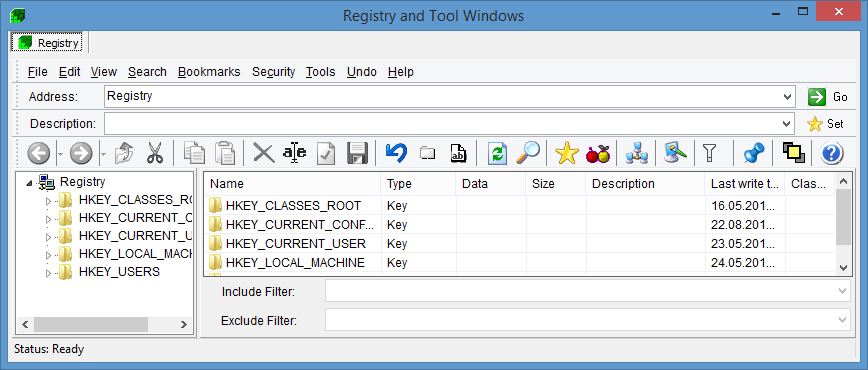This screenshot has height=370, width=868.
Task: Click the yellow star bookmark toolbar icon
Action: coord(567,153)
